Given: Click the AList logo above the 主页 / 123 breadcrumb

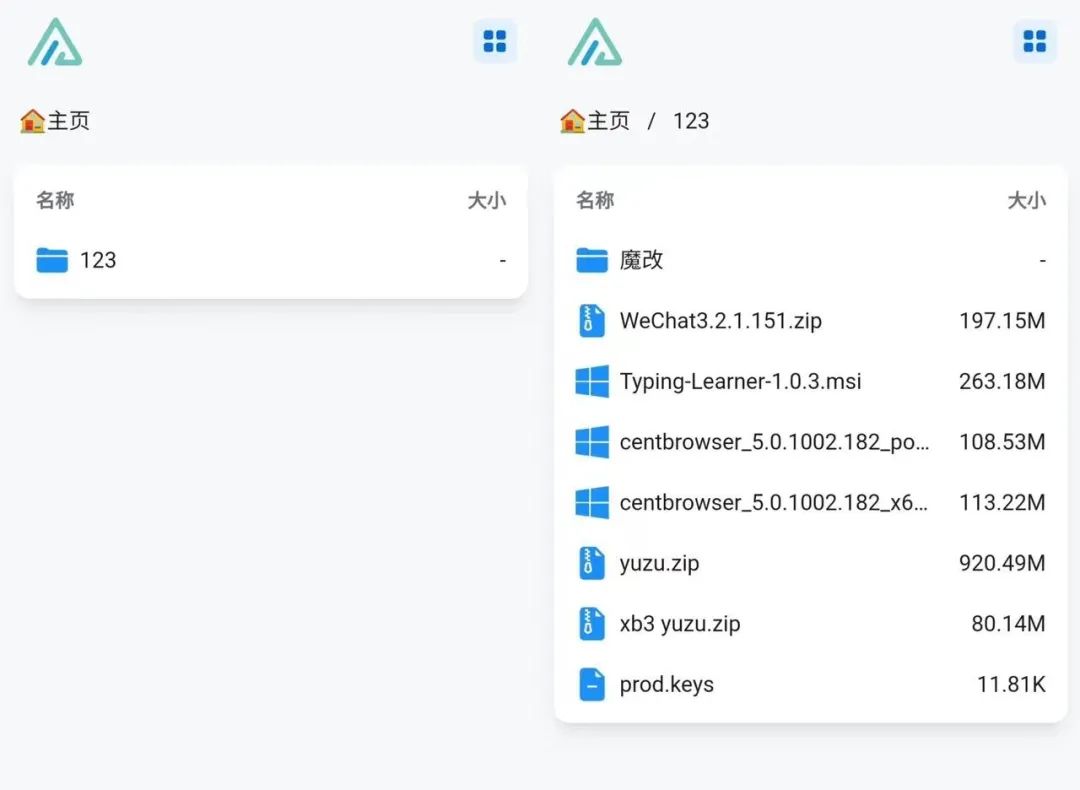Looking at the screenshot, I should click(x=595, y=42).
